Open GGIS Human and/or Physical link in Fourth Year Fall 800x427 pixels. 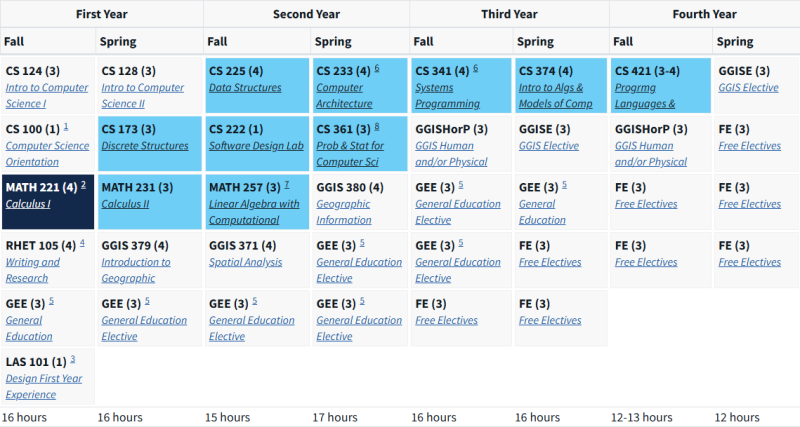[x=651, y=154]
